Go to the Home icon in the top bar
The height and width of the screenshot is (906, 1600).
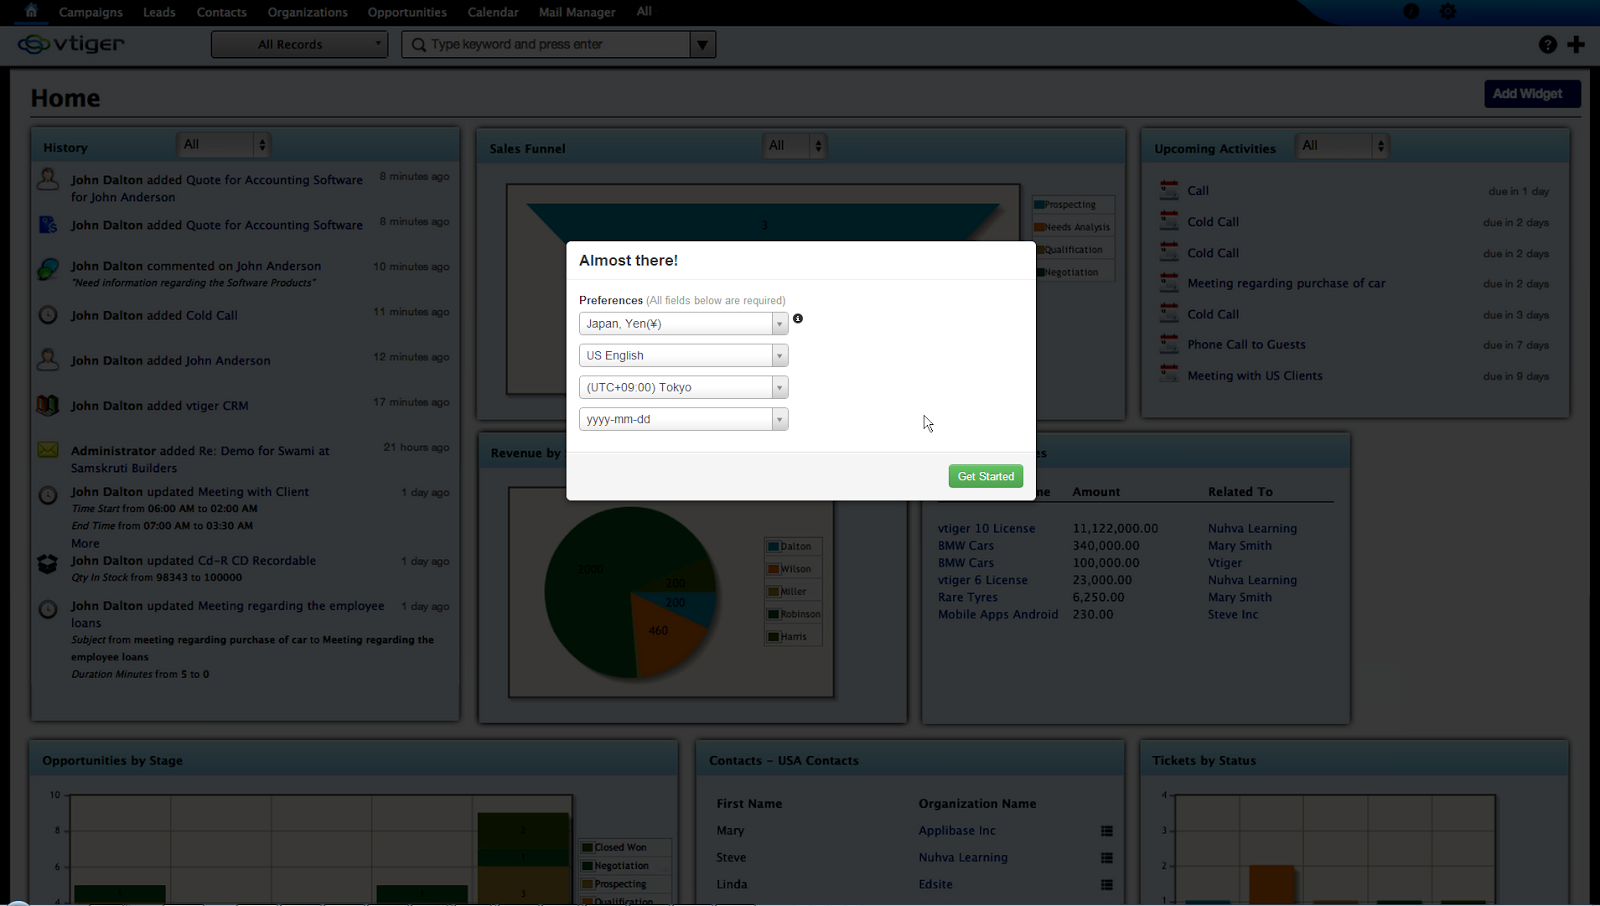pos(31,11)
